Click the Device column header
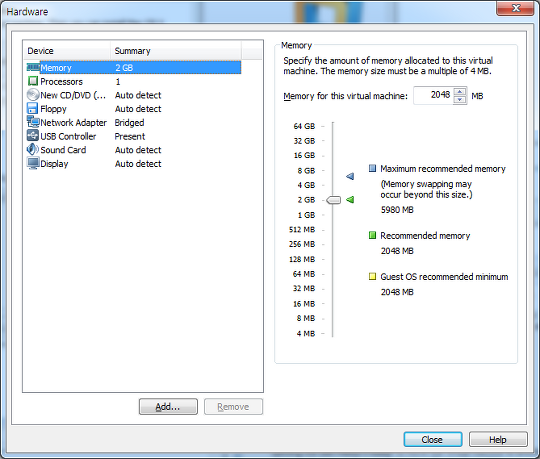Viewport: 540px width, 459px height. (67, 51)
